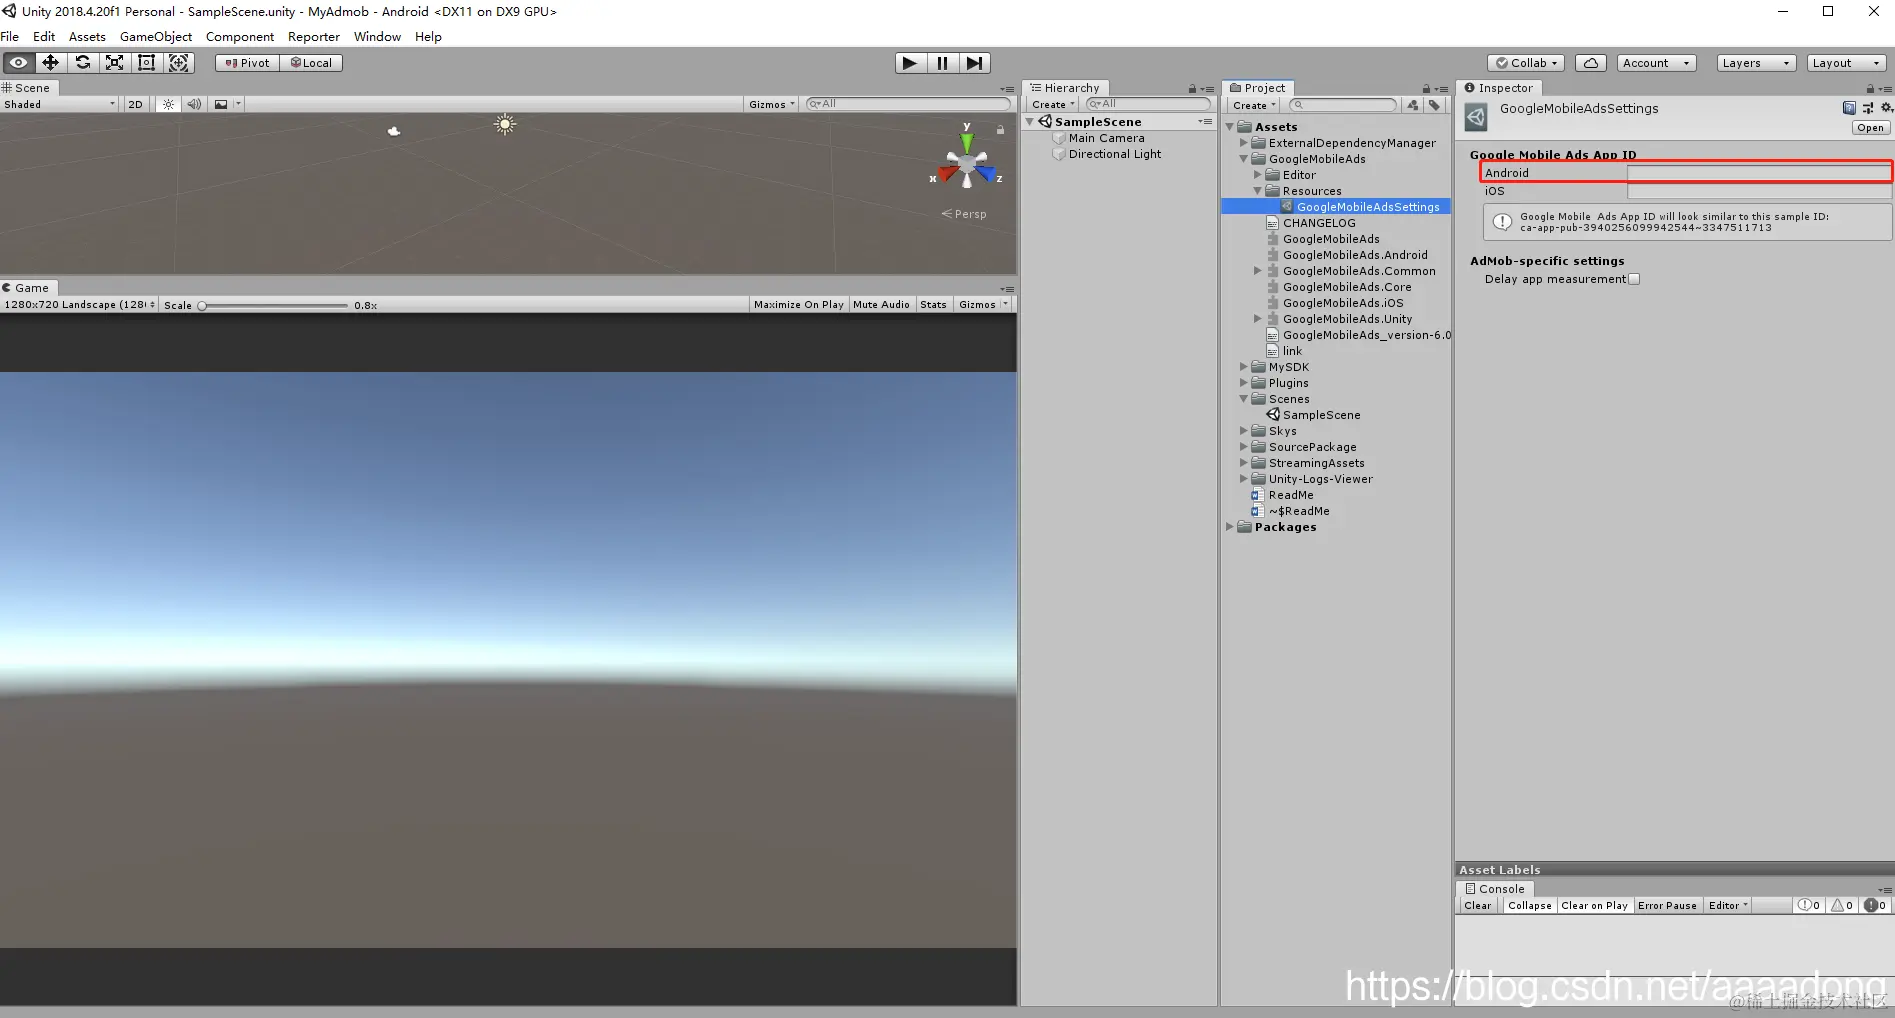Clear the Console log
The height and width of the screenshot is (1018, 1895).
tap(1477, 906)
